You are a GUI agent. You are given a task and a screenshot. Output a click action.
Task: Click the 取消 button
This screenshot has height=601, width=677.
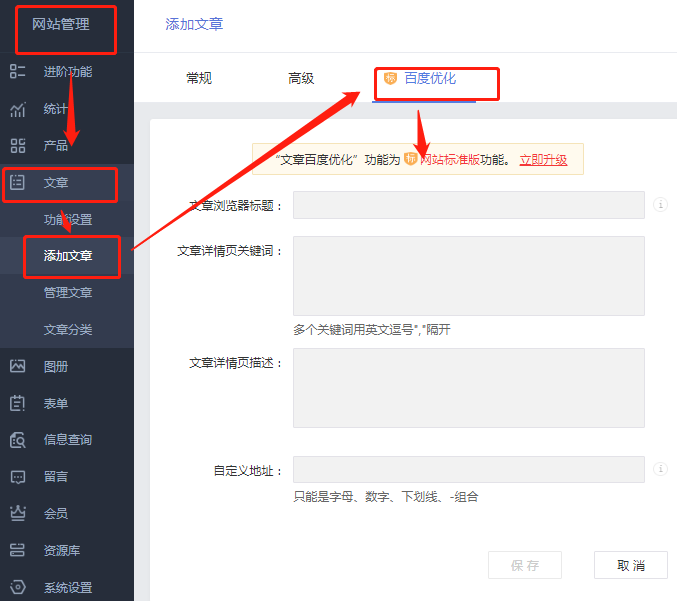coord(631,565)
